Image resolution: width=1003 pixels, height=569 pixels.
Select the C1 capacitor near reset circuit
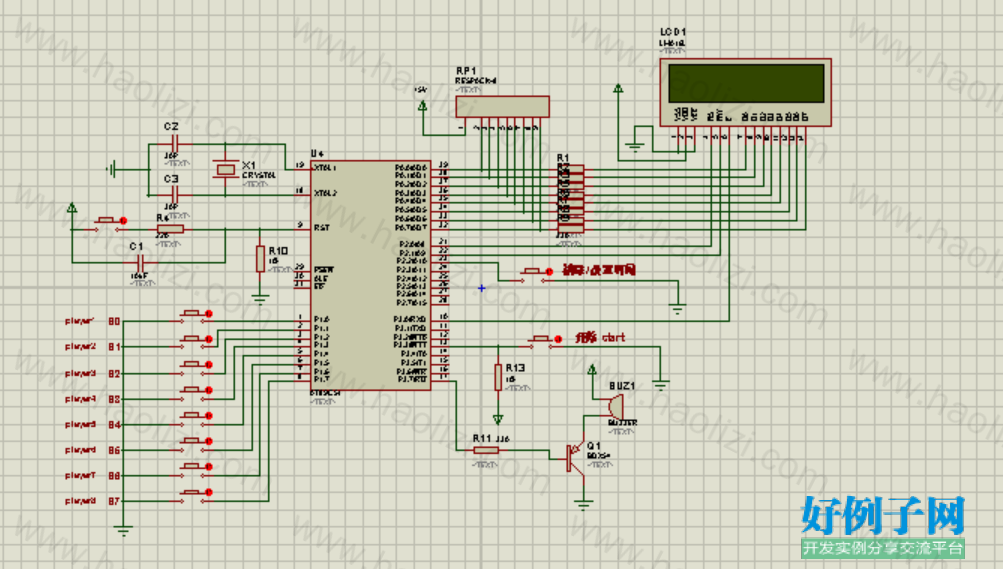pos(141,262)
